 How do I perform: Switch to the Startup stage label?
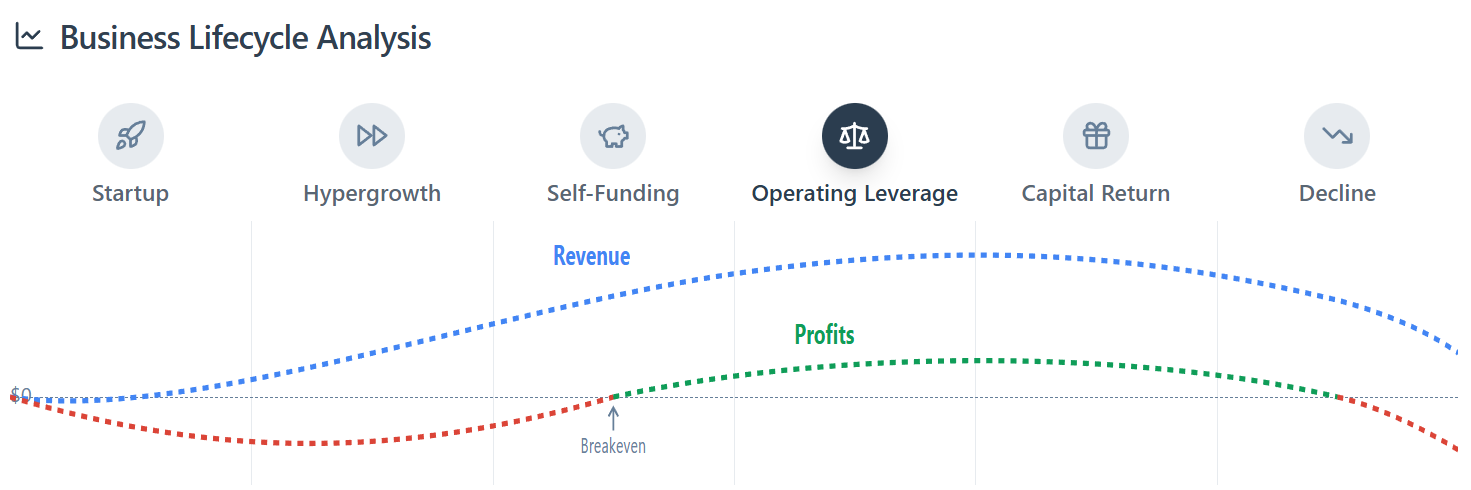point(130,193)
